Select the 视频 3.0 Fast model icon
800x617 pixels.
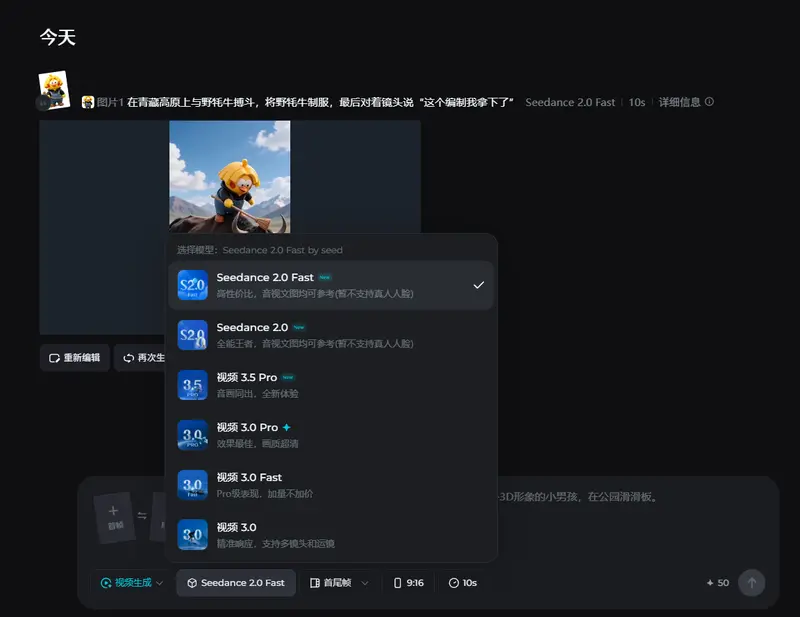[192, 484]
